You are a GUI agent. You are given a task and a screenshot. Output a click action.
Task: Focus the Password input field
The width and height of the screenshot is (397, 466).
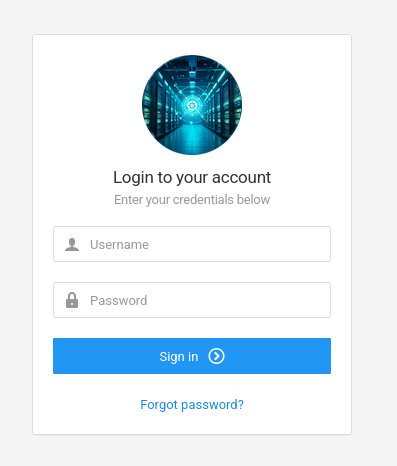coord(192,300)
